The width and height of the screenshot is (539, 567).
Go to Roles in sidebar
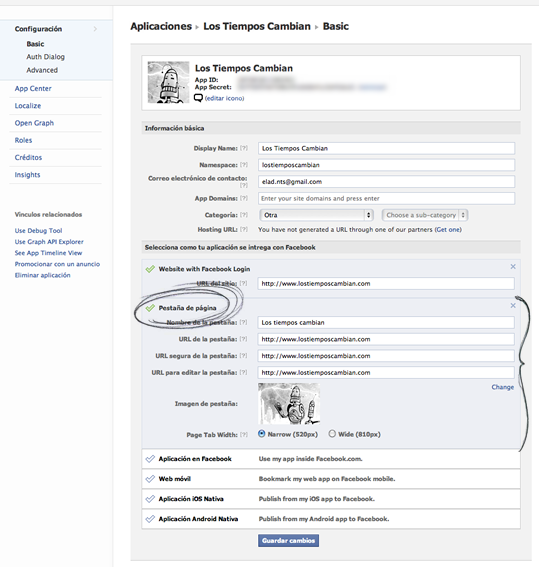pos(23,140)
